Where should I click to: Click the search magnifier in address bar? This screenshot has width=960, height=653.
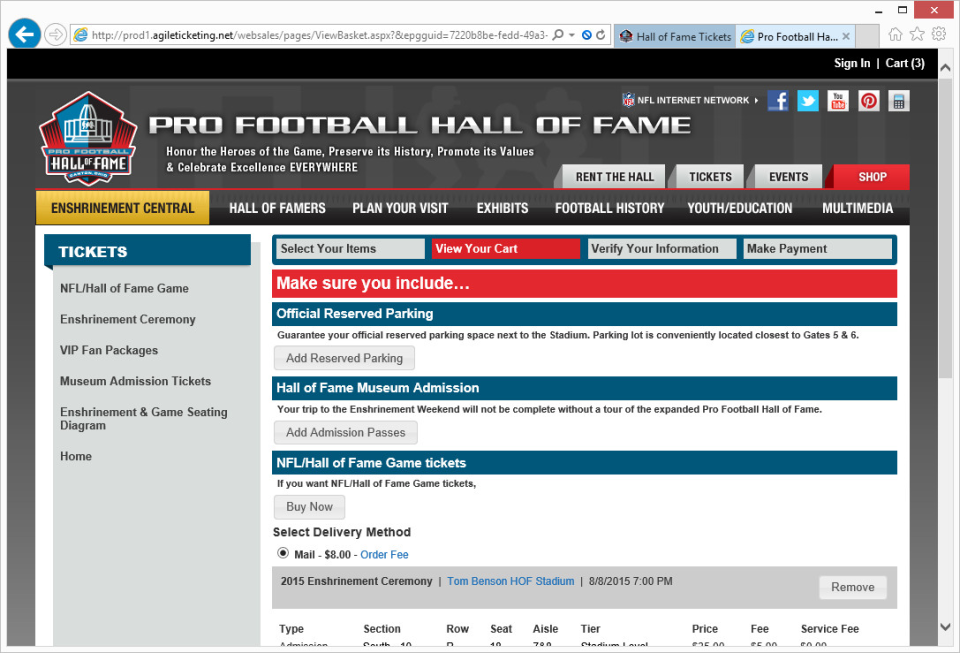(558, 35)
